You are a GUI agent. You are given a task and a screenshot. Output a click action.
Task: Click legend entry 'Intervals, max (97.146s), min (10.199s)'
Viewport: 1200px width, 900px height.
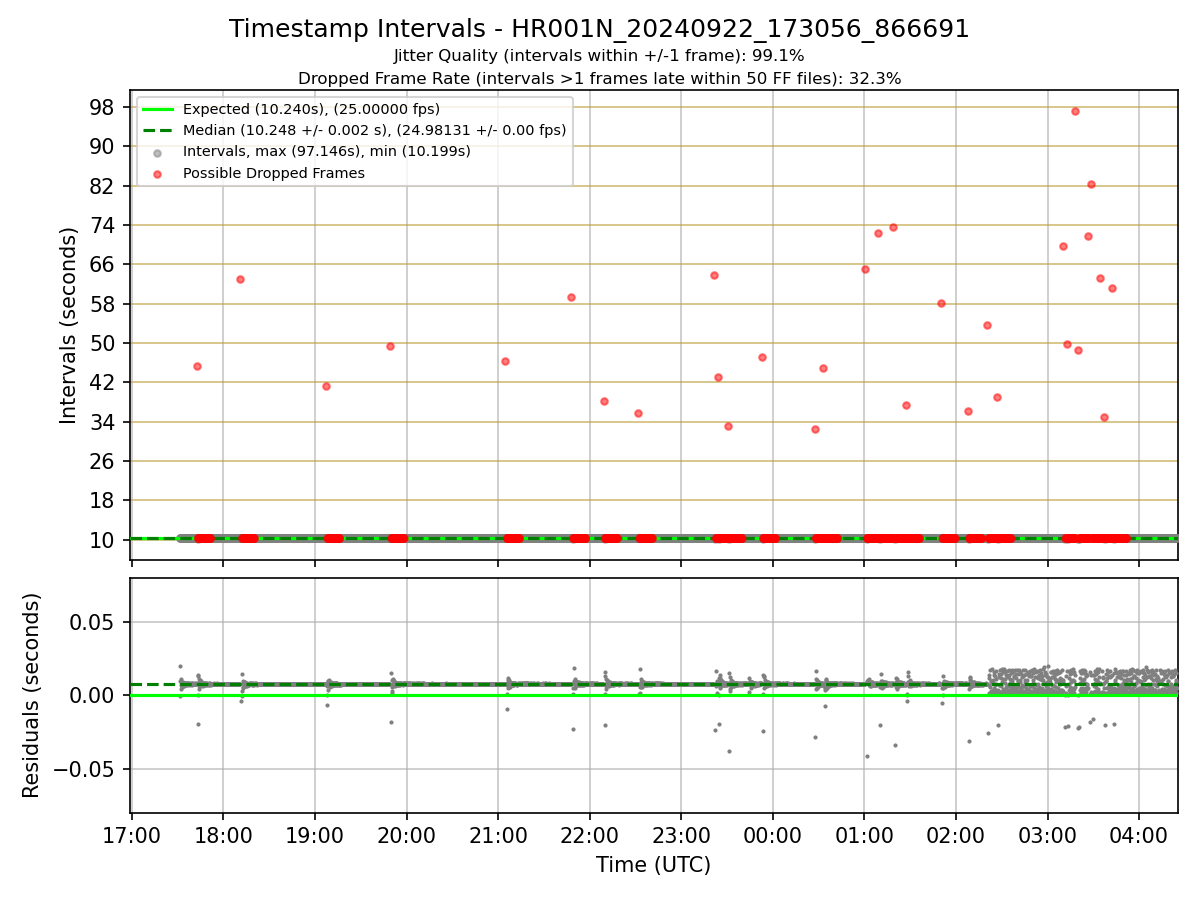point(326,151)
